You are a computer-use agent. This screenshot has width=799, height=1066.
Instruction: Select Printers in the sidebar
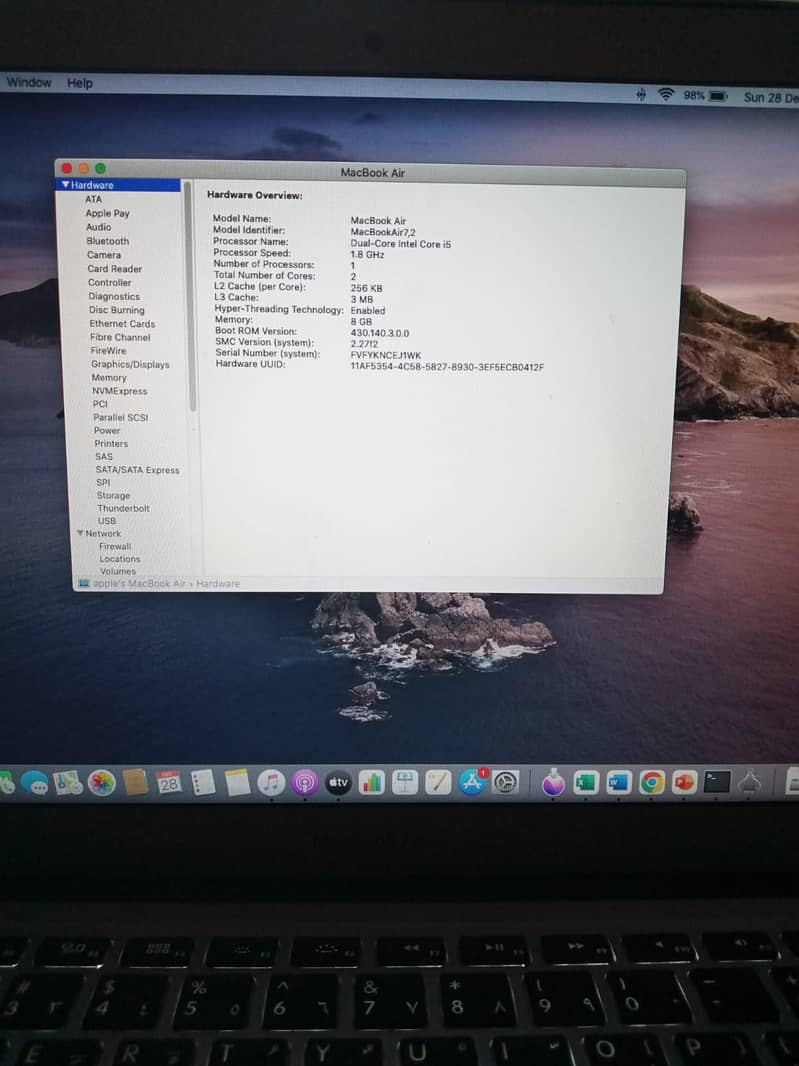111,443
